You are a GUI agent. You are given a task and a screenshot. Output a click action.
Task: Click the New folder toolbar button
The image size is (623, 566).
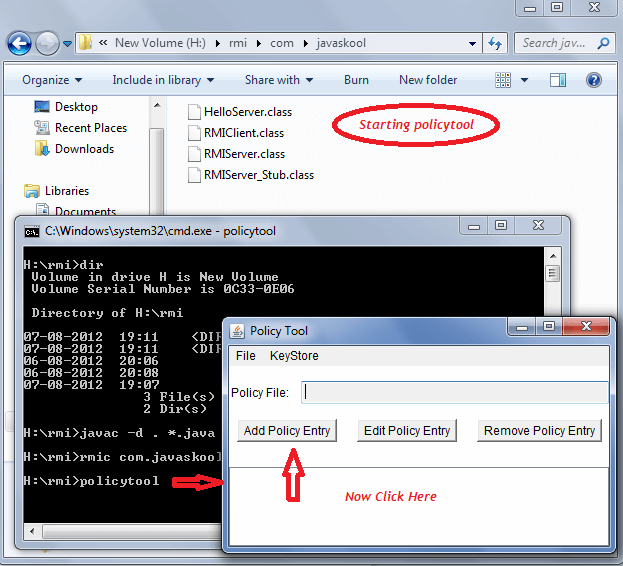point(428,80)
